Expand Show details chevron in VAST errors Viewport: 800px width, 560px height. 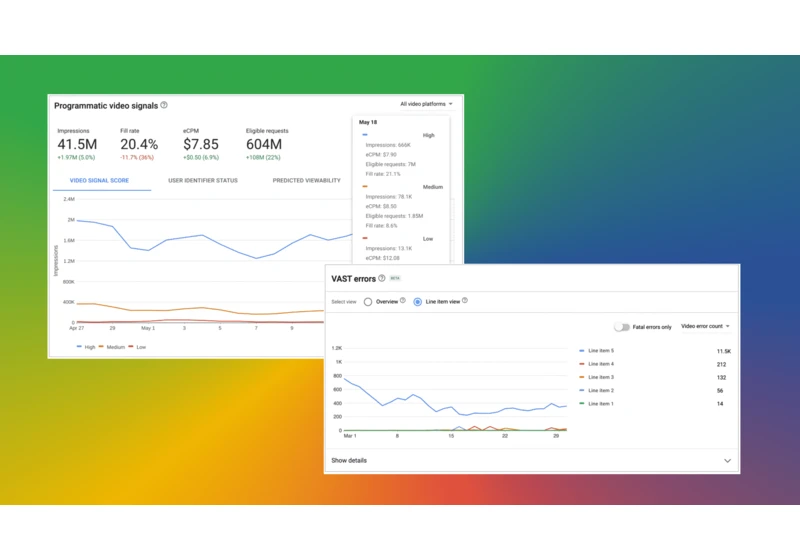[728, 461]
